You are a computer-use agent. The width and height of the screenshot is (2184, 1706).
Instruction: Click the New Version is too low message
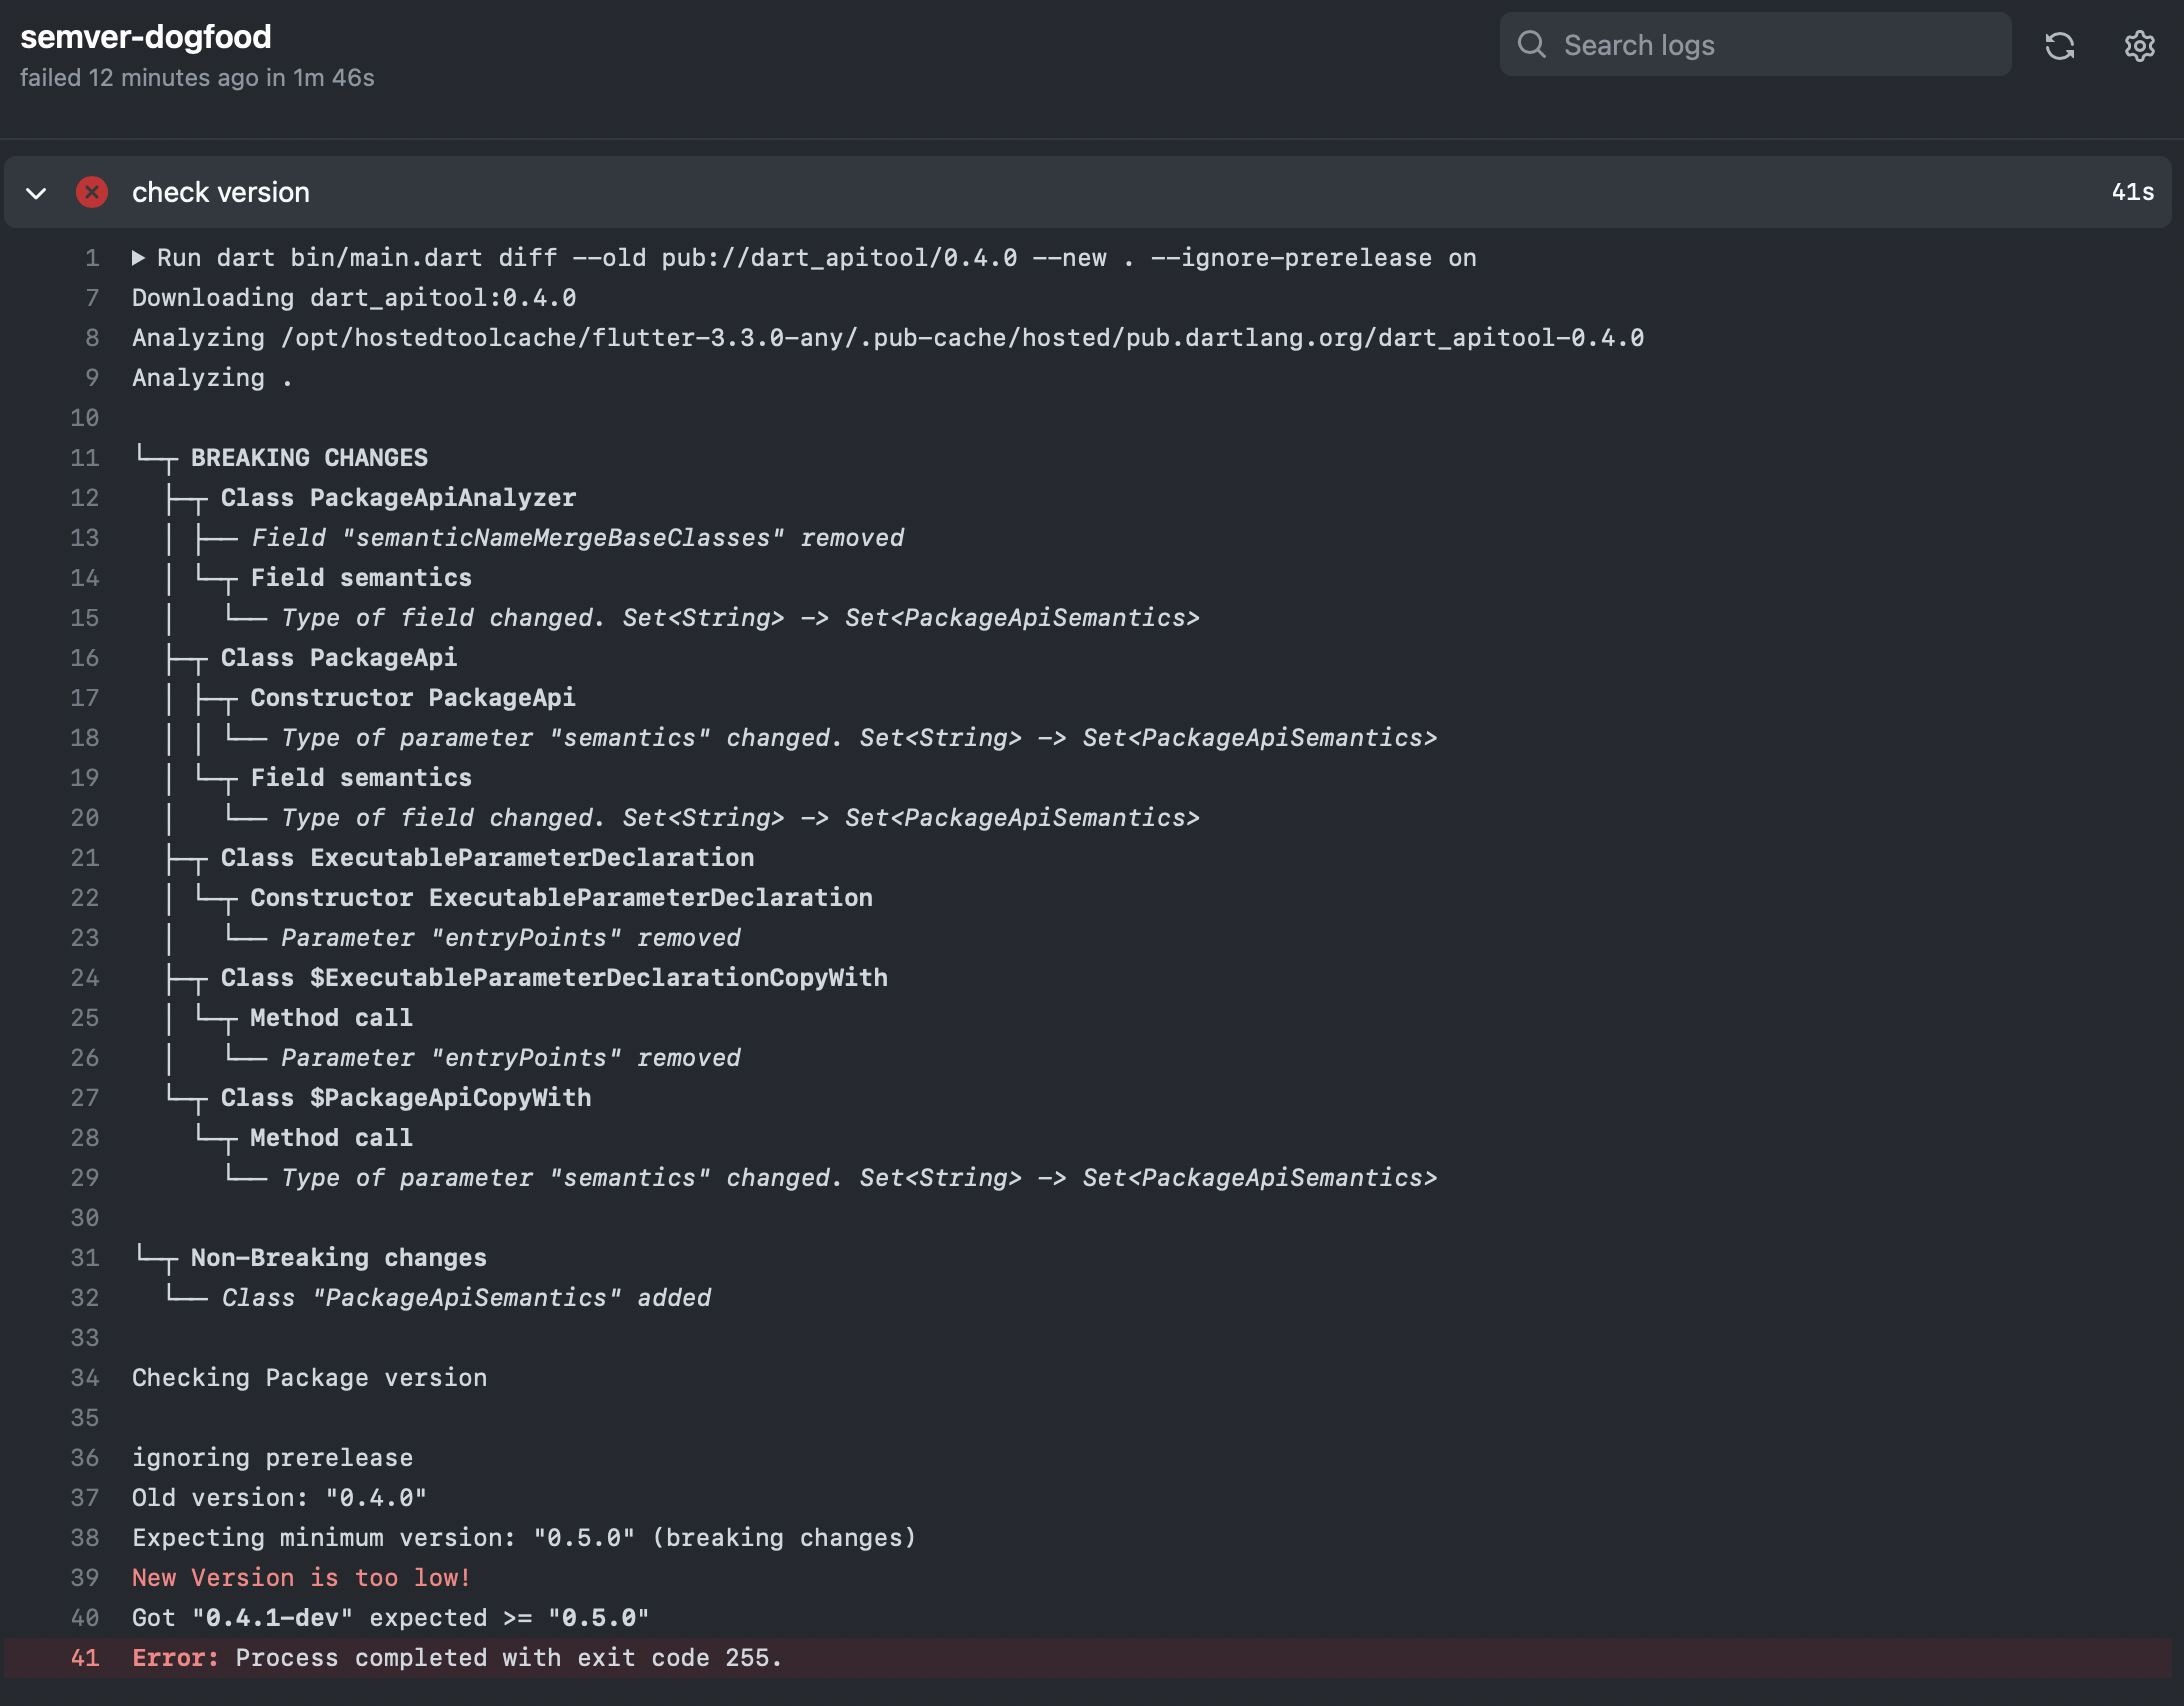[x=301, y=1578]
